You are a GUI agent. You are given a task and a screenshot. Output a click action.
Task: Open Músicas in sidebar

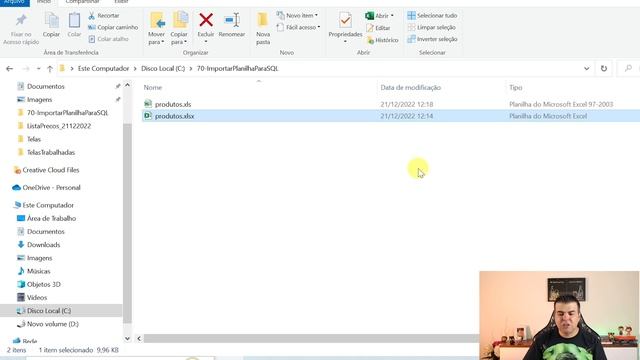[x=38, y=271]
